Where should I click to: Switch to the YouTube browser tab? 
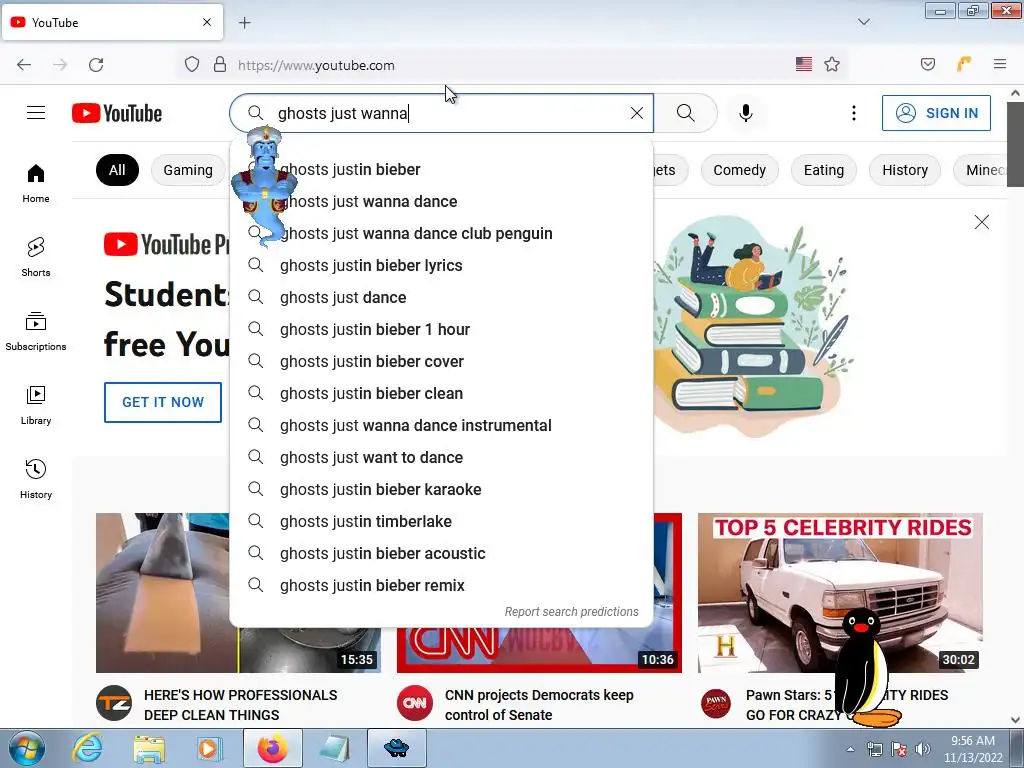pos(112,22)
